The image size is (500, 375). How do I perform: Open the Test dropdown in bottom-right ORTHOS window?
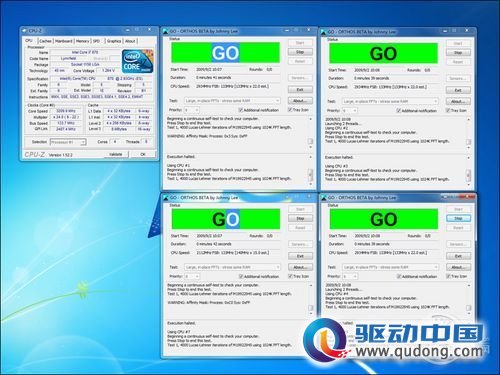tap(391, 267)
